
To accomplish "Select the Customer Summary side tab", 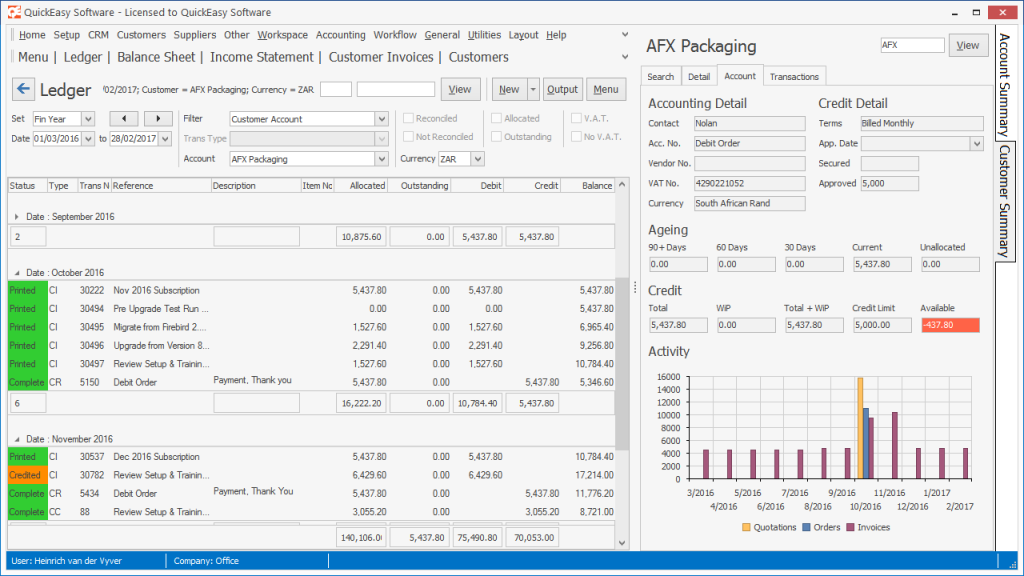I will (1004, 200).
